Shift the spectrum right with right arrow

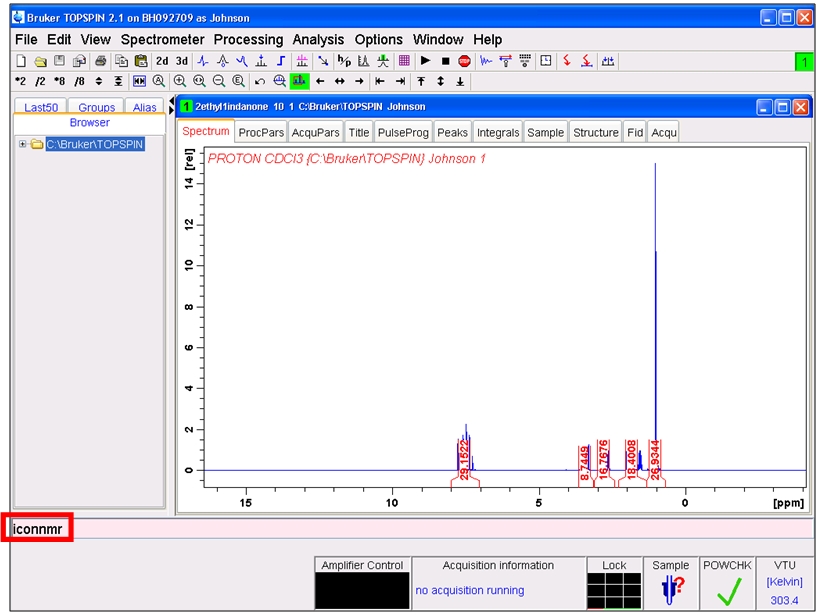(x=359, y=81)
